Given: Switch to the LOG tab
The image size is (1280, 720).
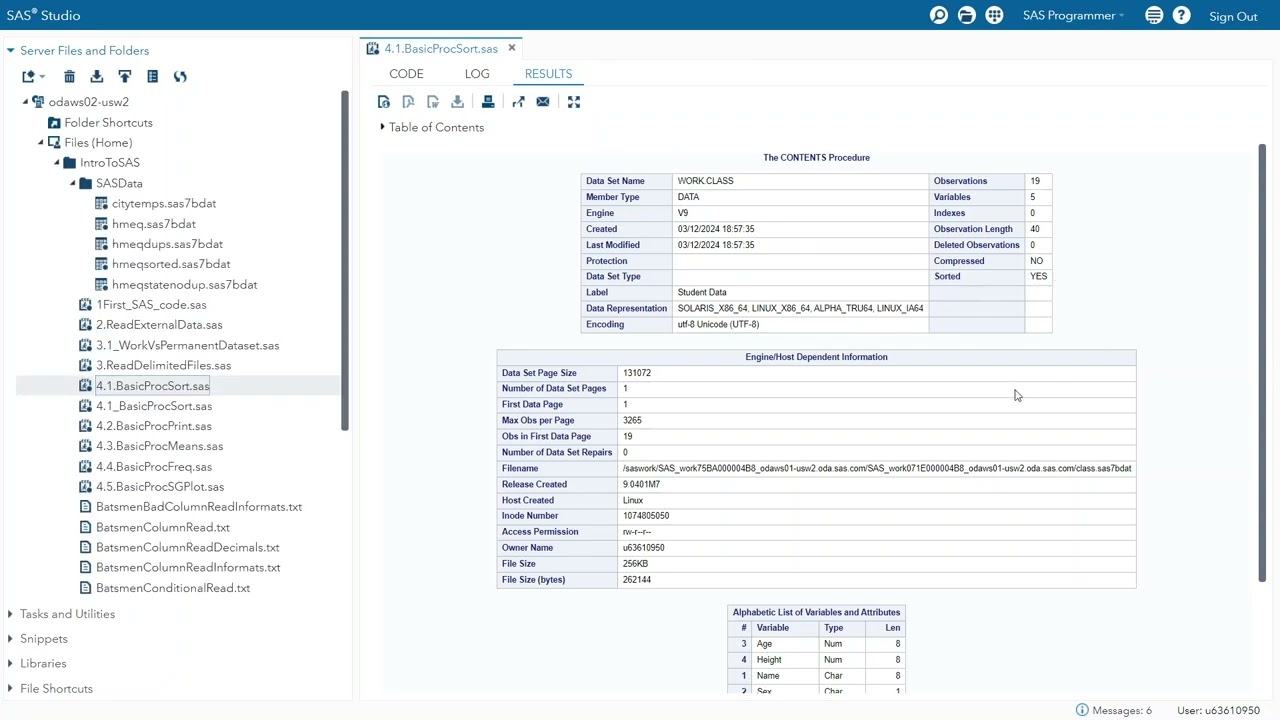Looking at the screenshot, I should 477,73.
